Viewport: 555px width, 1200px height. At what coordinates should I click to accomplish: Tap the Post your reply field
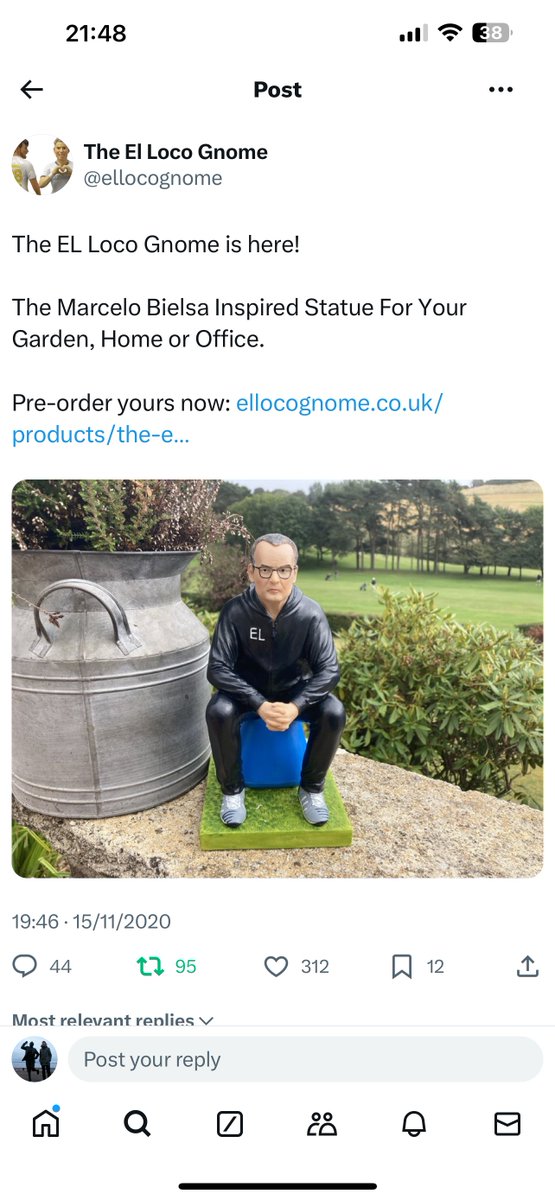[305, 1059]
